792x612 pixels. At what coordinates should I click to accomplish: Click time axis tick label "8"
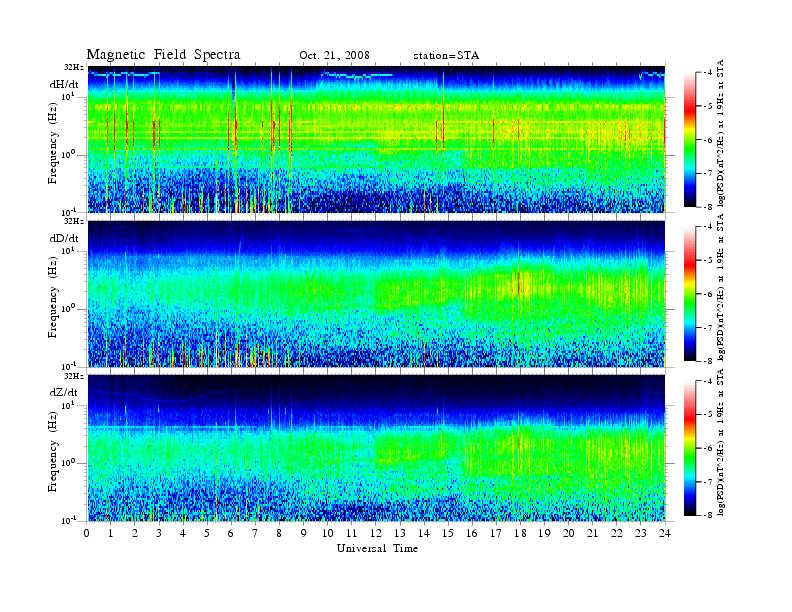tap(279, 533)
